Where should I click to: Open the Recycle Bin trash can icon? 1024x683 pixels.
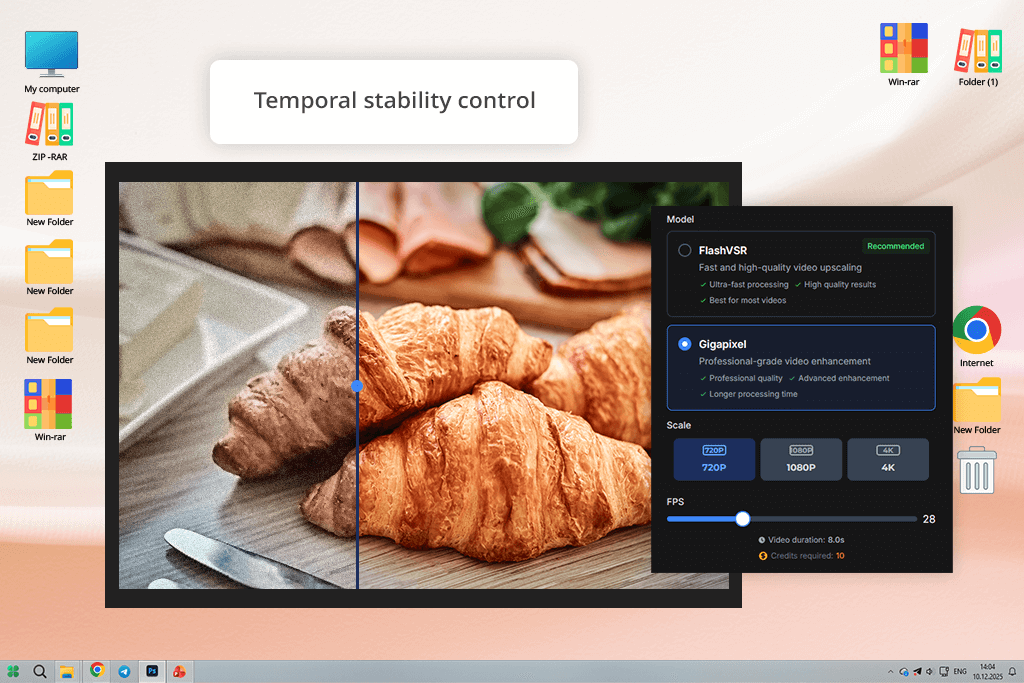(977, 469)
